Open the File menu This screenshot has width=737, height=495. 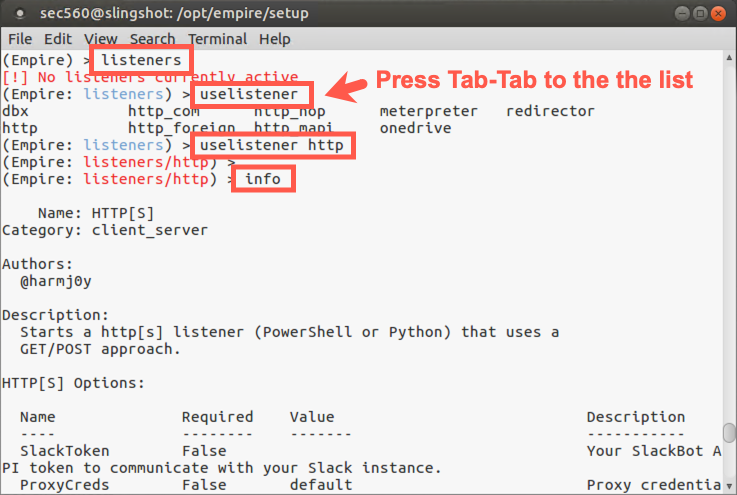[x=20, y=39]
